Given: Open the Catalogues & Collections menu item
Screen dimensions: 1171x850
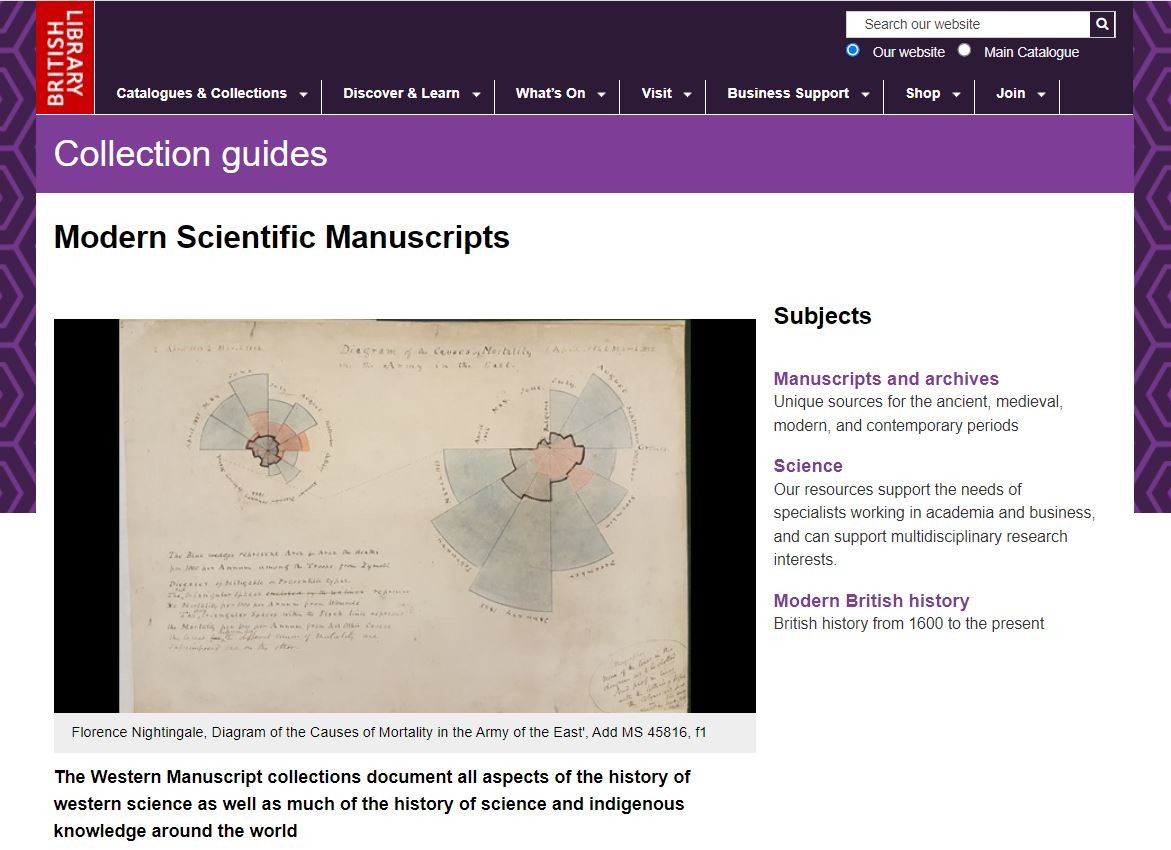Looking at the screenshot, I should (201, 93).
